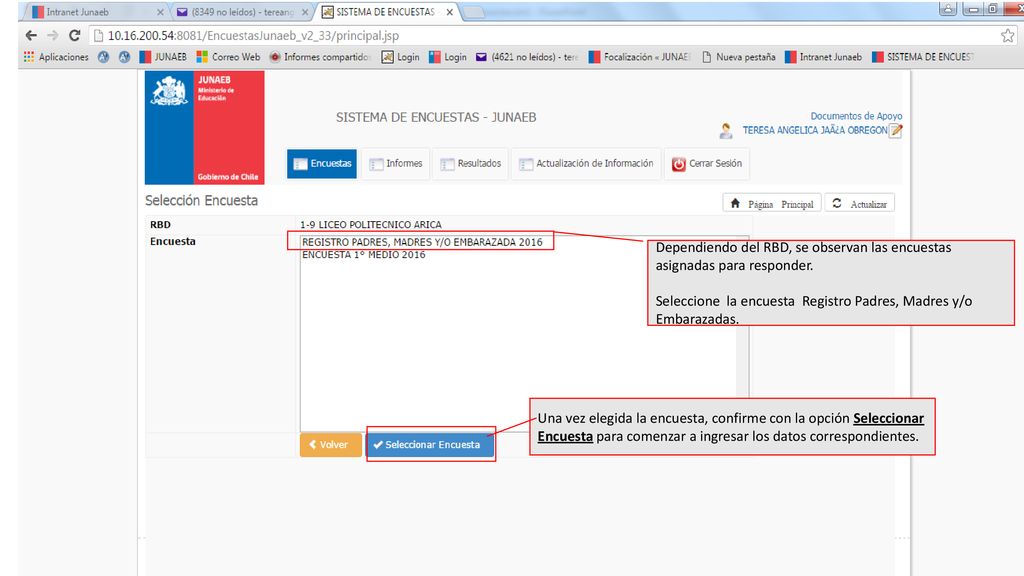
Task: Close the SISTEMA DE ENCUESTAS browser tab
Action: coord(449,12)
